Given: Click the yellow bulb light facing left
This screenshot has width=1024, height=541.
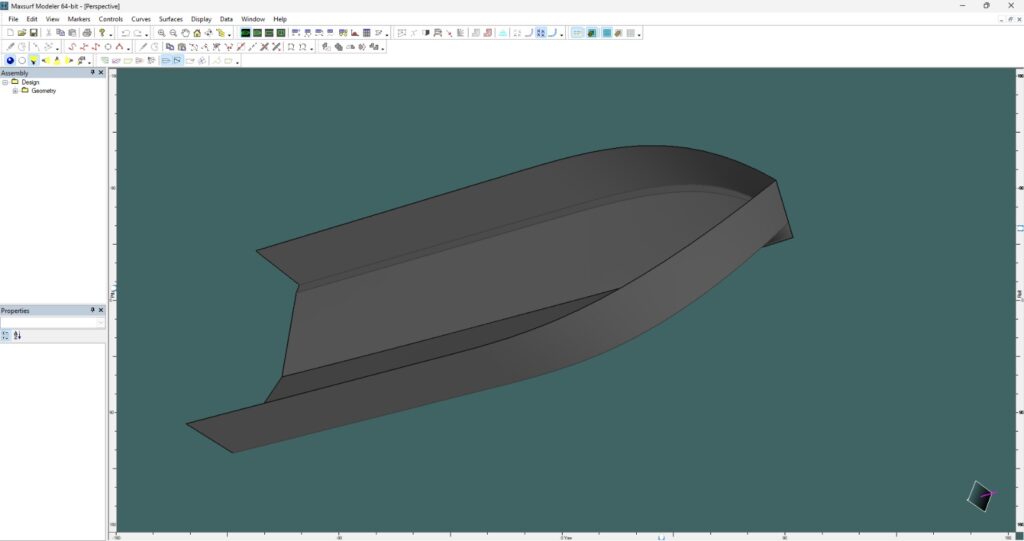Looking at the screenshot, I should (45, 60).
